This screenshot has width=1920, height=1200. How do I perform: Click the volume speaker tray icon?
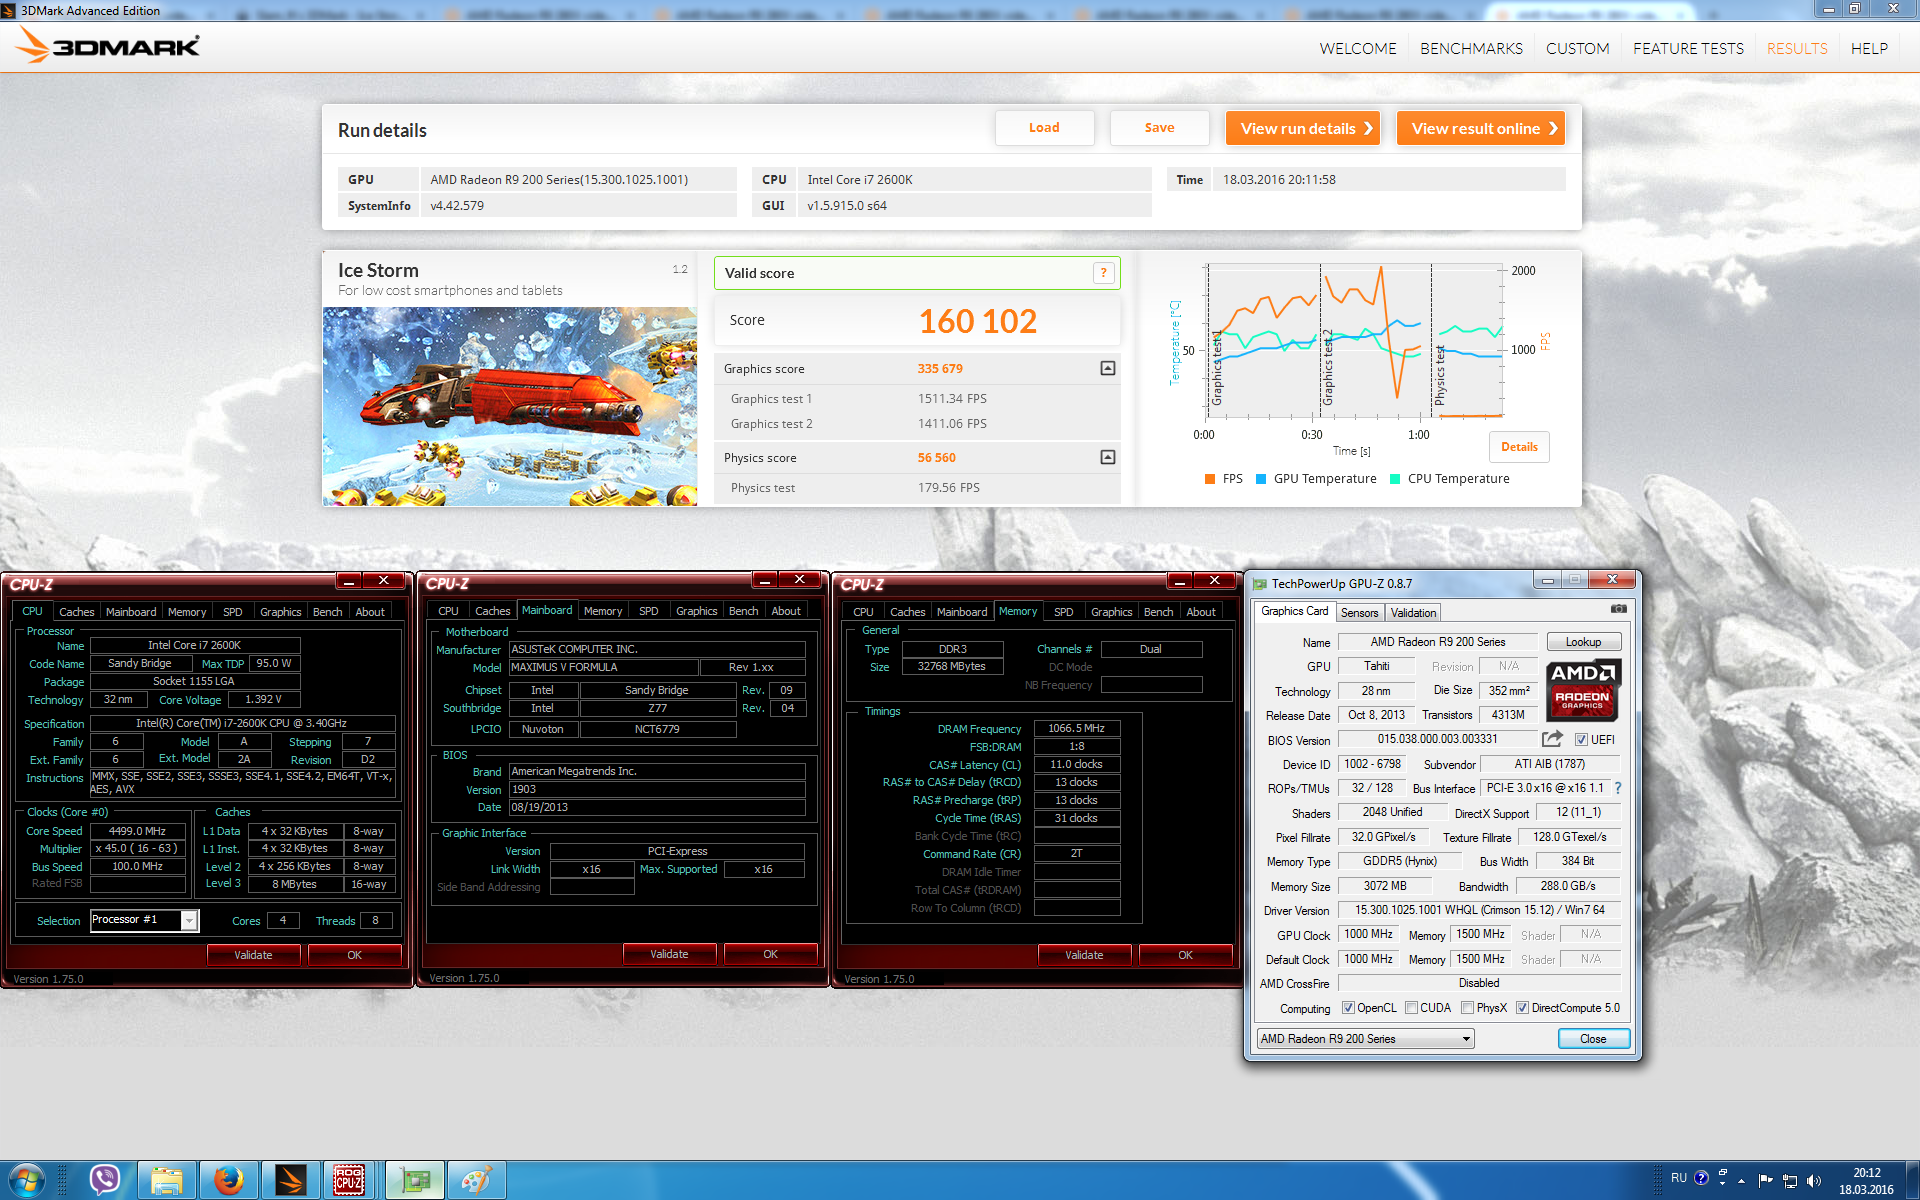click(x=1814, y=1181)
